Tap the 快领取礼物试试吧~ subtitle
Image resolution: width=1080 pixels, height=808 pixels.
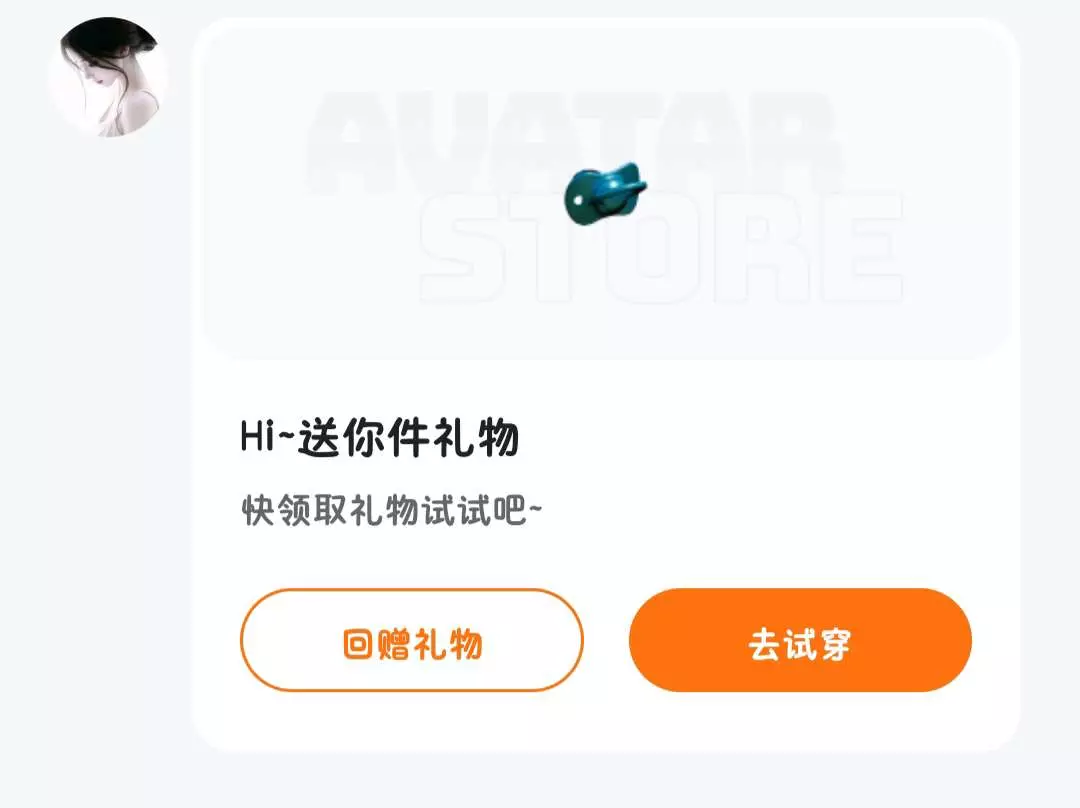click(x=391, y=510)
